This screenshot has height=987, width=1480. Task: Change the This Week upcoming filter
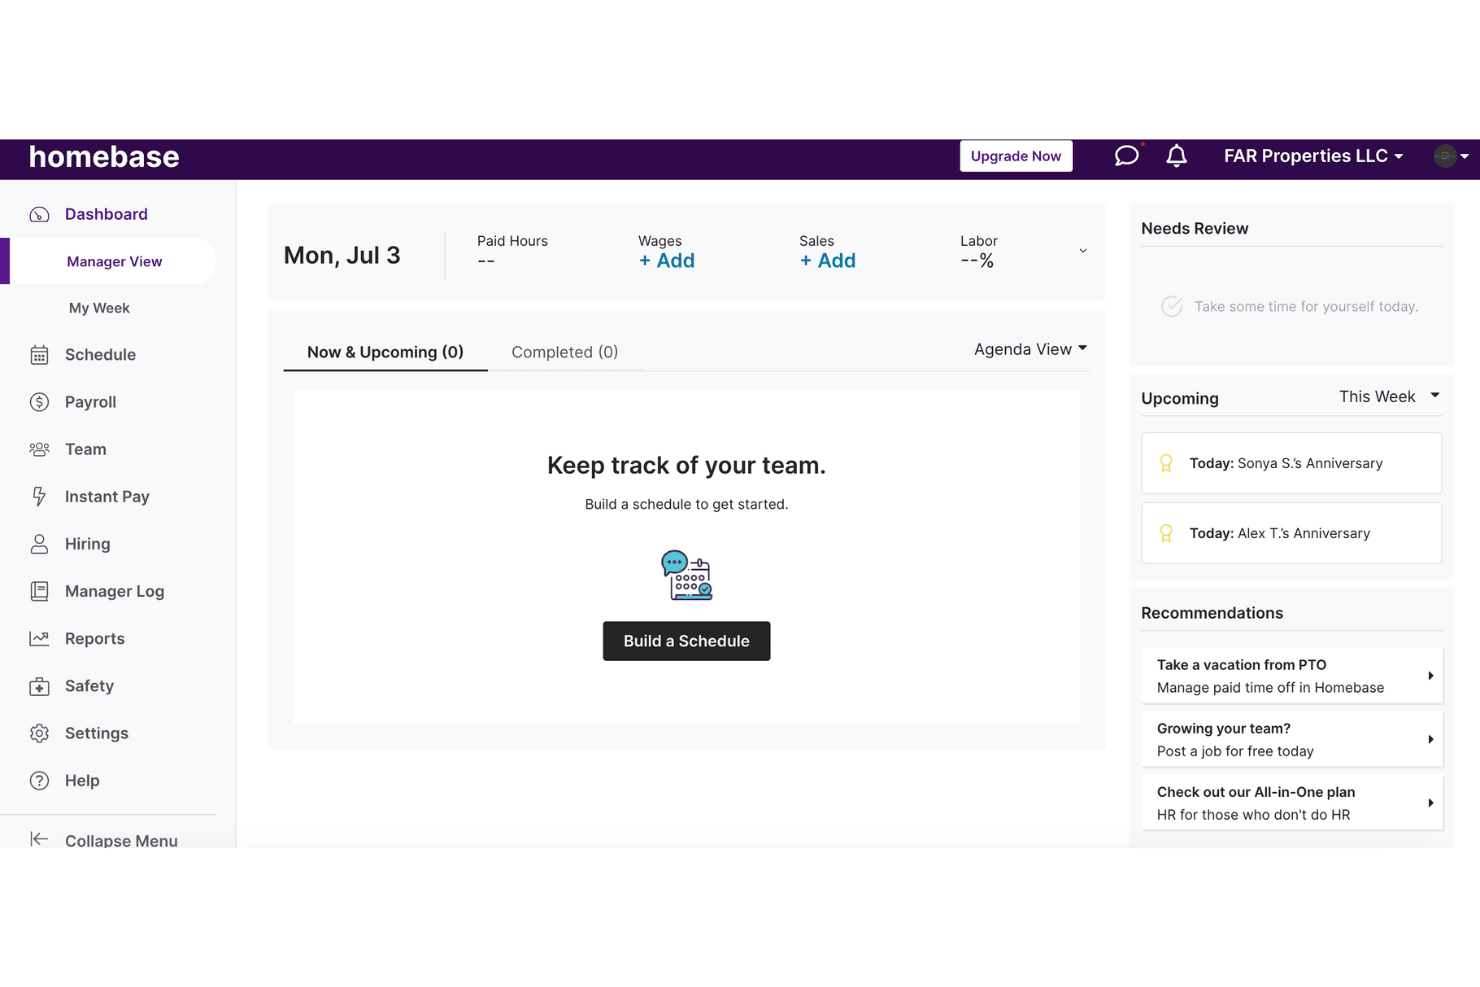click(1389, 396)
